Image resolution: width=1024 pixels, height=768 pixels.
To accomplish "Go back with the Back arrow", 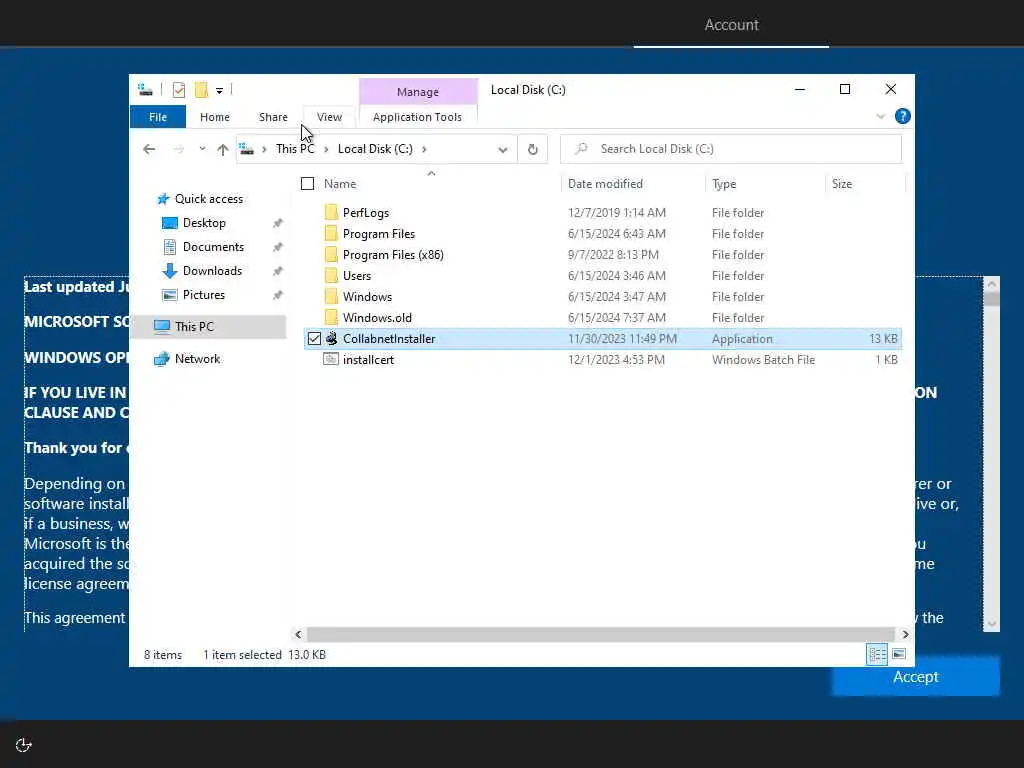I will [150, 149].
